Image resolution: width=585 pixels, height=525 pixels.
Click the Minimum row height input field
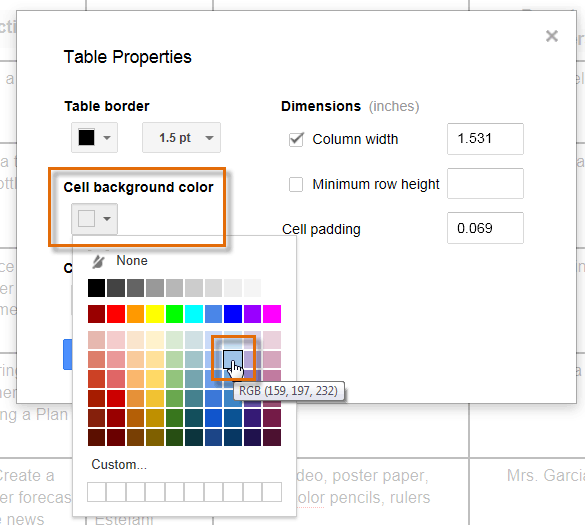pos(485,184)
